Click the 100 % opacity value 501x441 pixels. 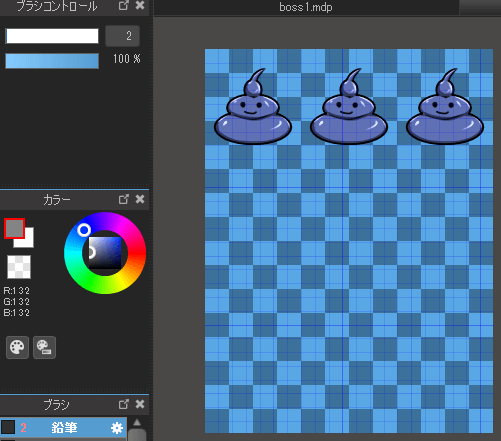[x=127, y=59]
